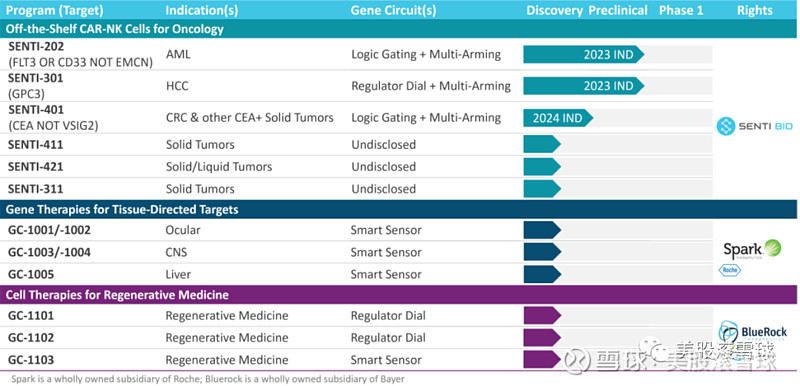Click the Program (Target) column header
This screenshot has height=386, width=800.
[55, 10]
